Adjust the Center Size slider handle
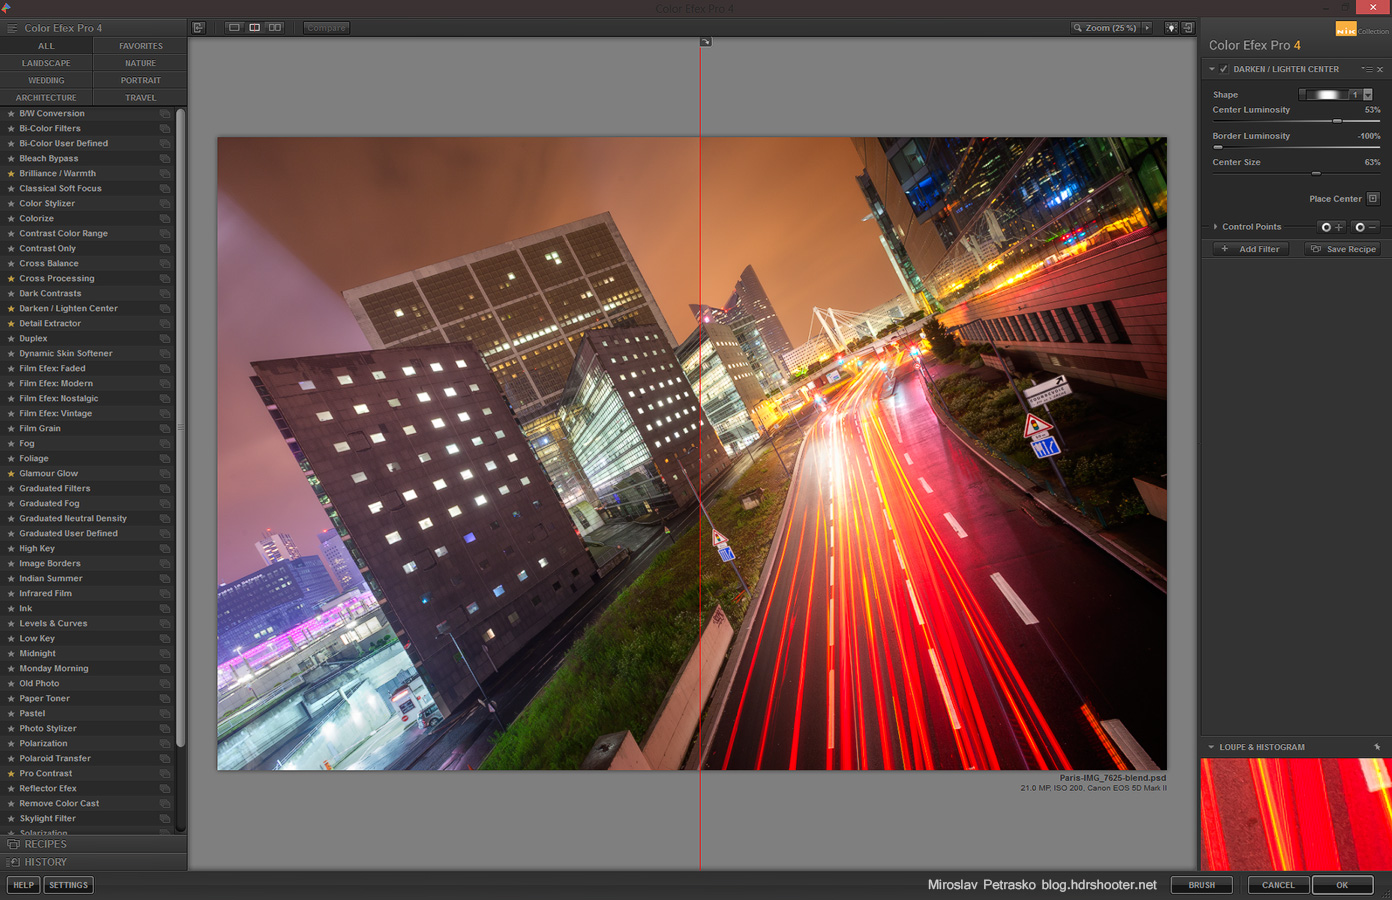Image resolution: width=1392 pixels, height=900 pixels. 1316,173
